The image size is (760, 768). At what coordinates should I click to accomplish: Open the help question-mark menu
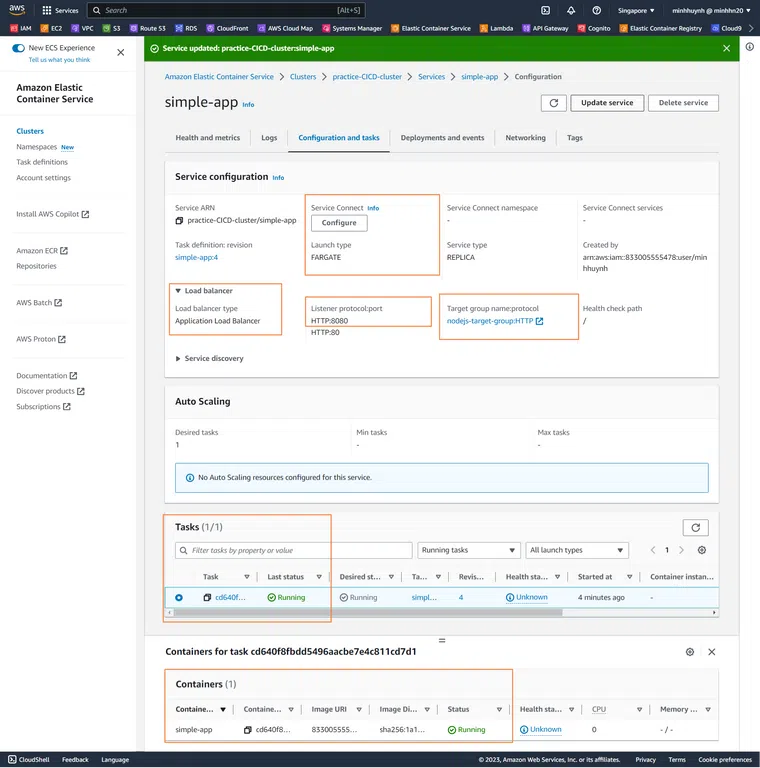point(596,10)
